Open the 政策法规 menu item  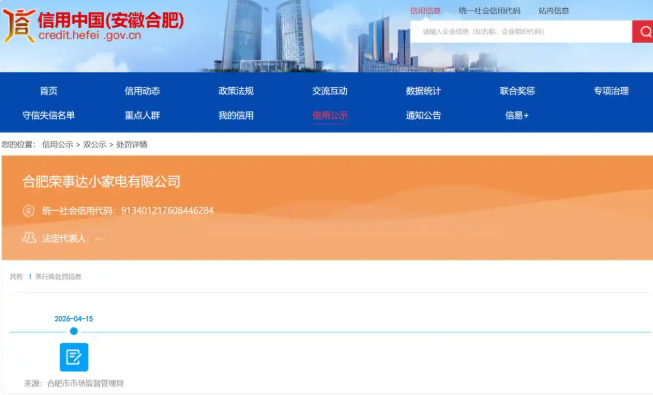tap(236, 91)
